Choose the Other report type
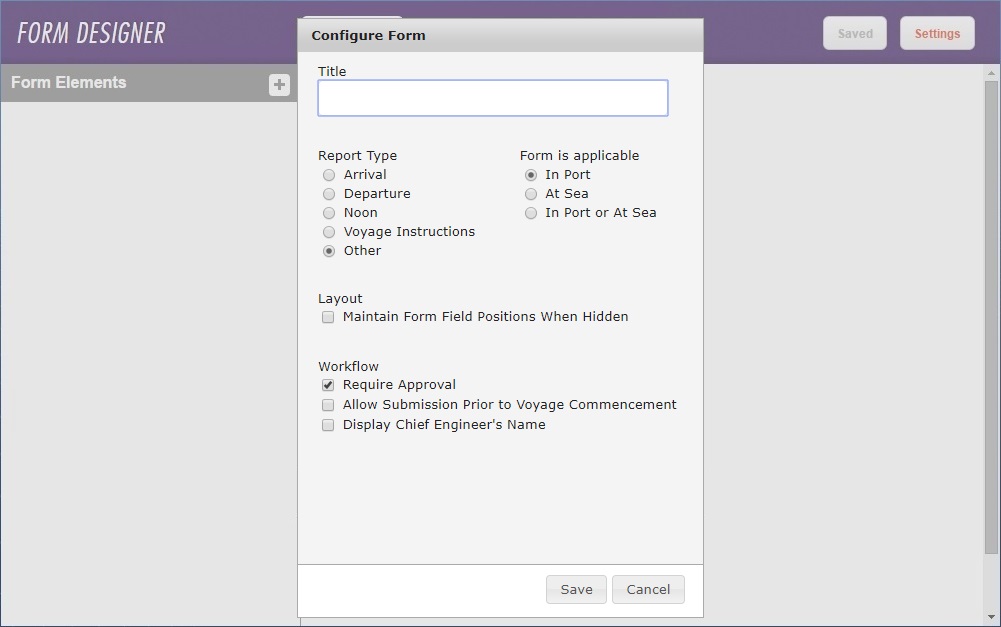 coord(329,250)
